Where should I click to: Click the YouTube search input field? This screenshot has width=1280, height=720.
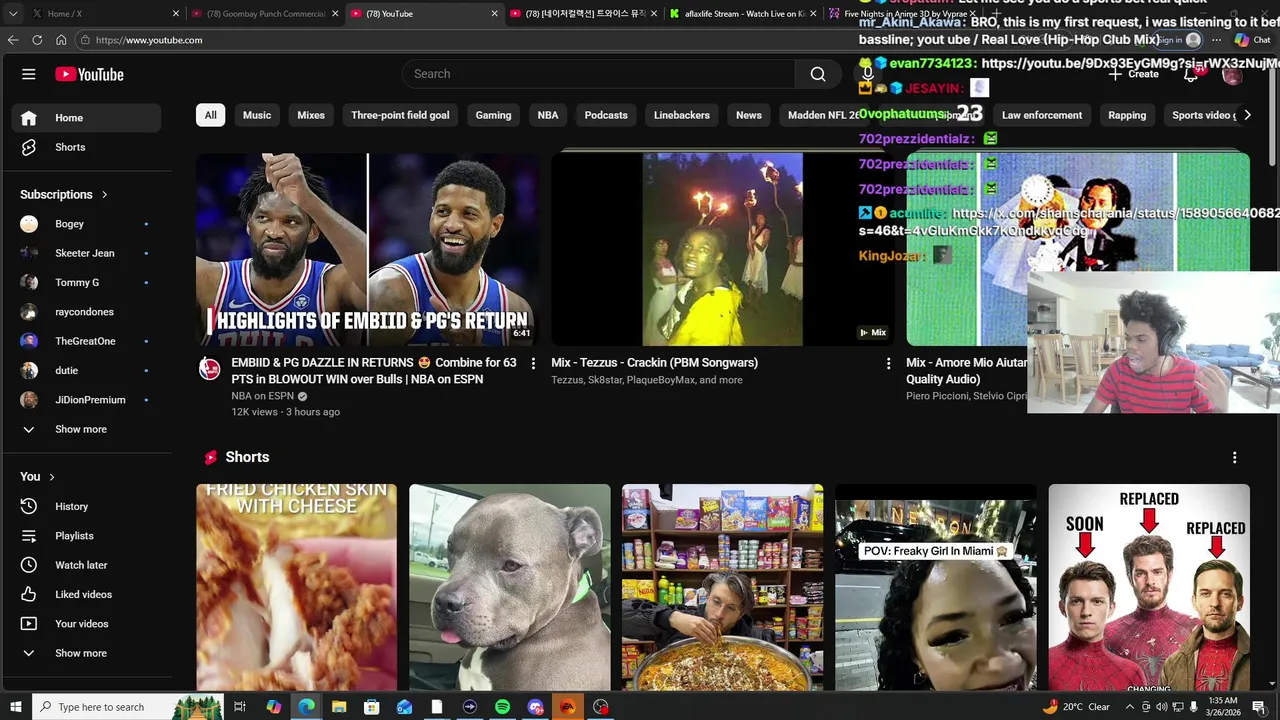[x=599, y=74]
